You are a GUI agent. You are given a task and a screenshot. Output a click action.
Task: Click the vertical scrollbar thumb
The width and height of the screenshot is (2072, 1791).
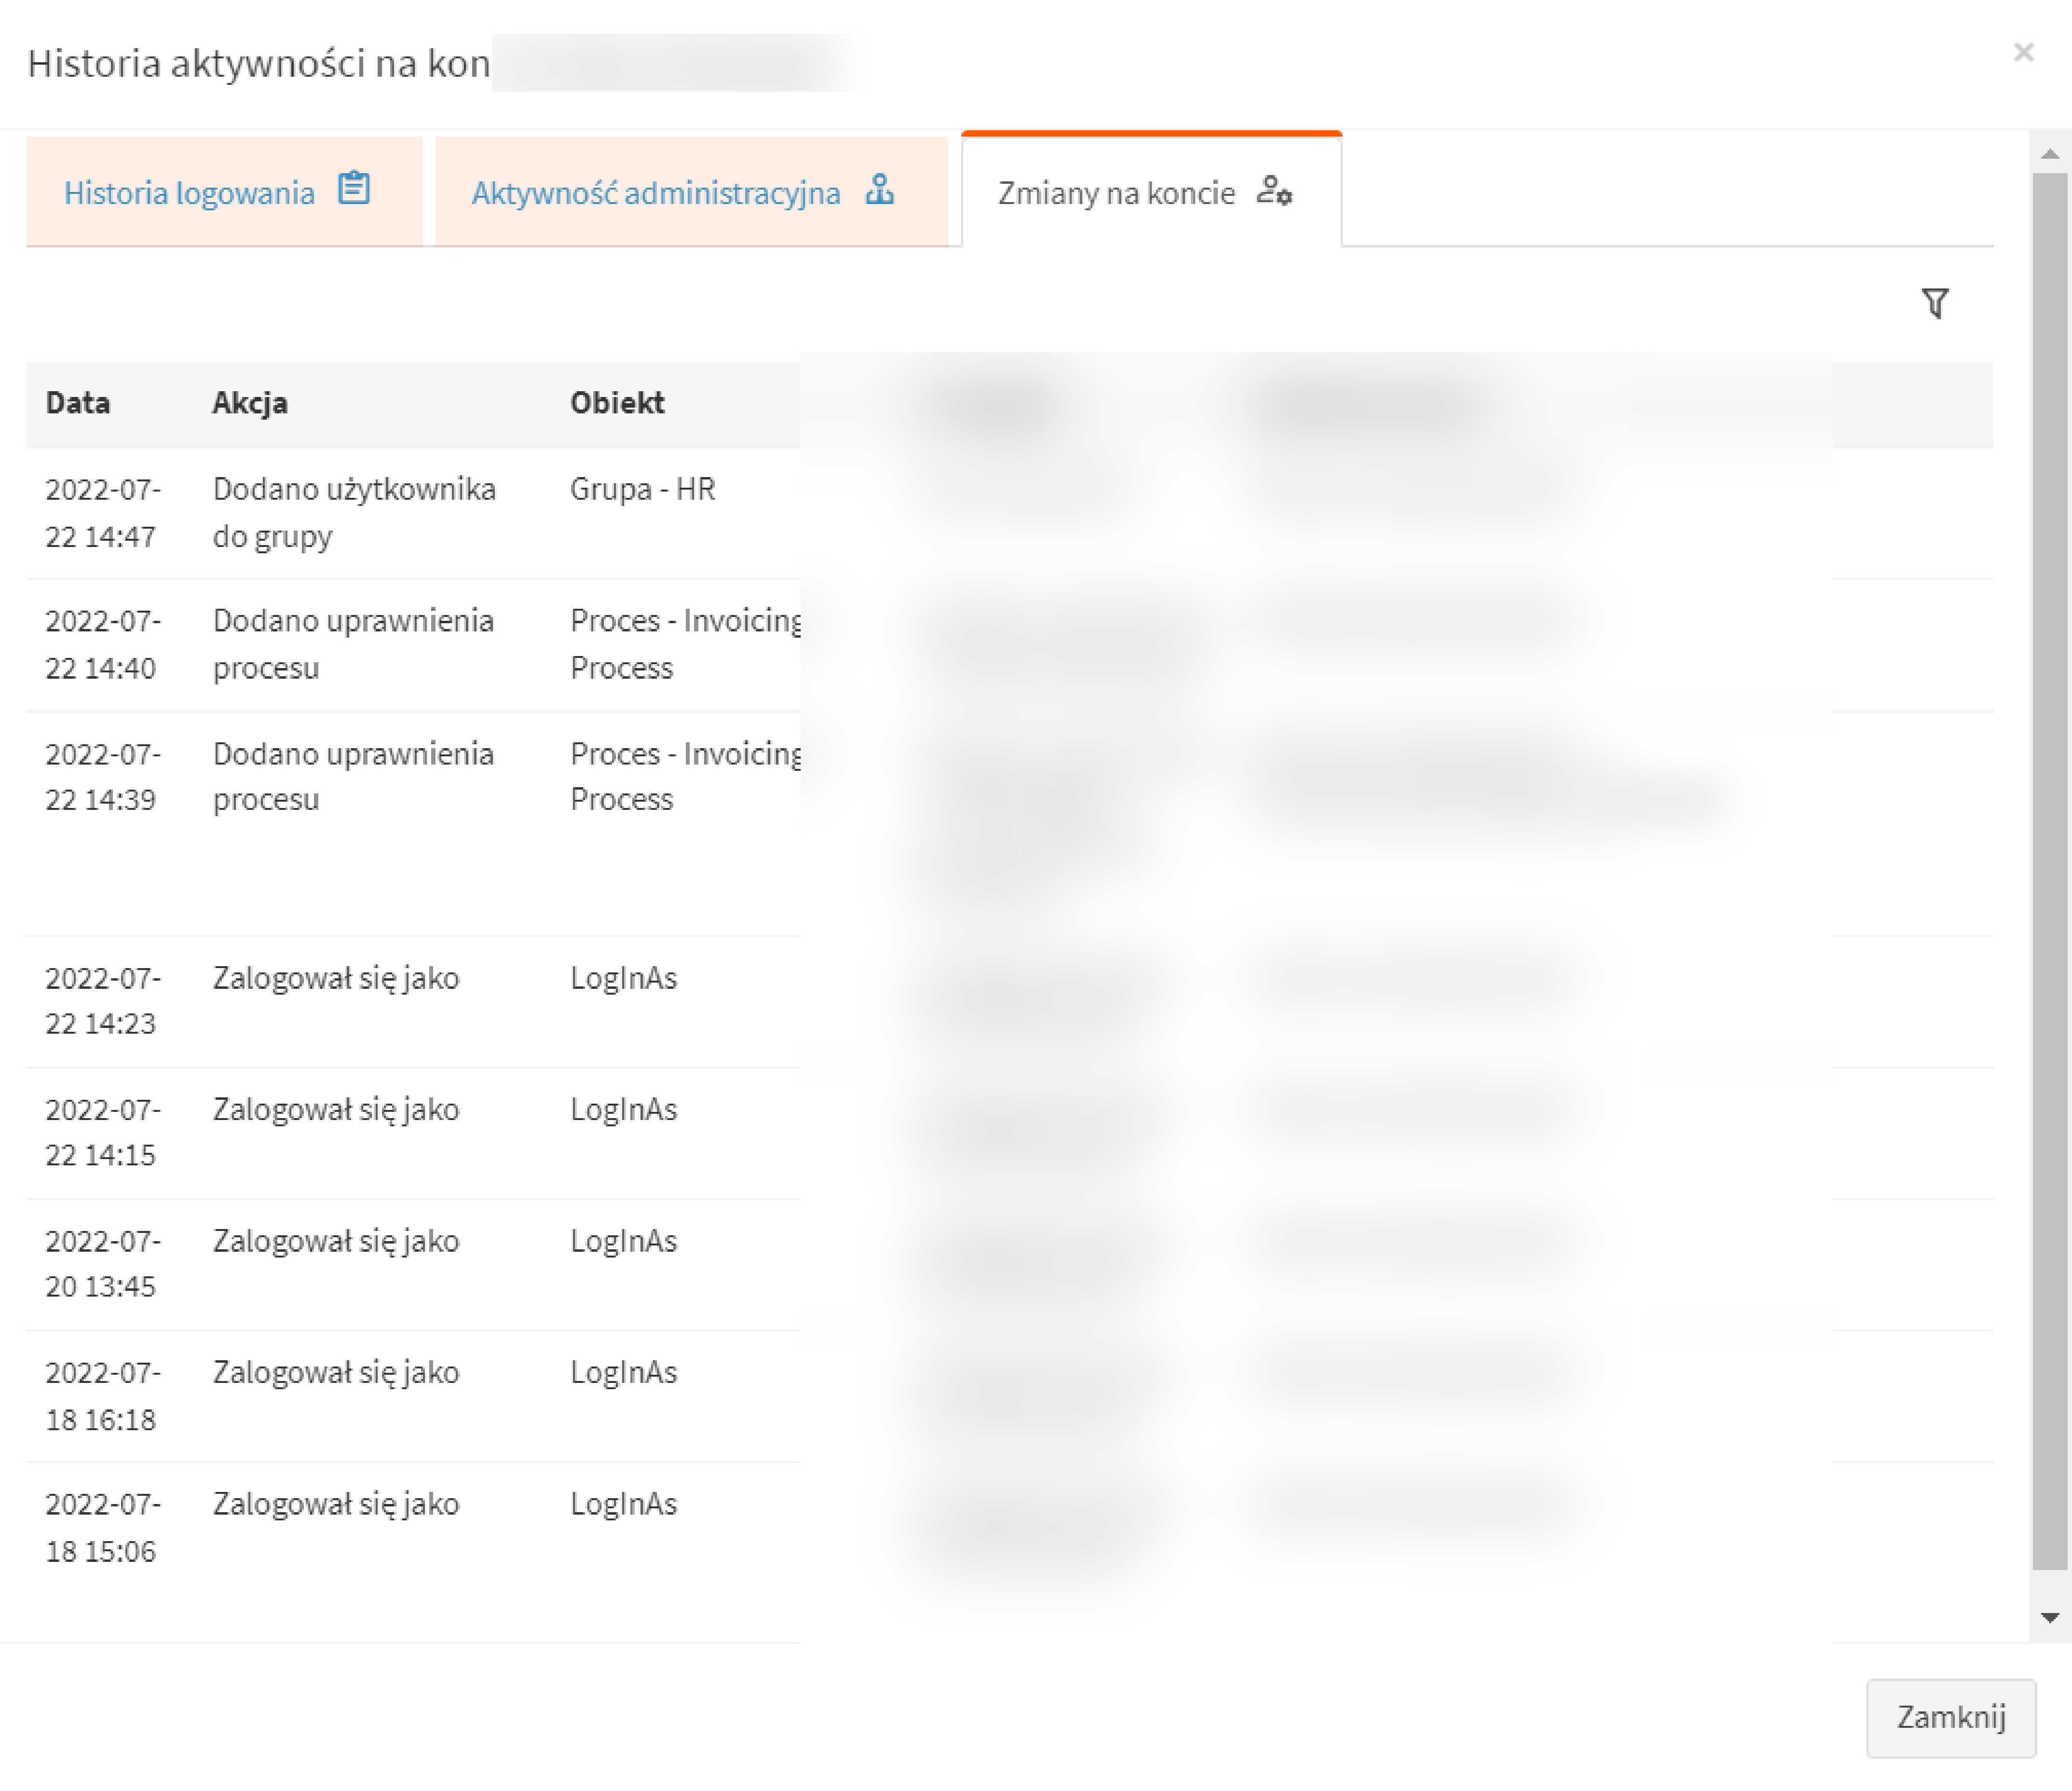click(2050, 870)
